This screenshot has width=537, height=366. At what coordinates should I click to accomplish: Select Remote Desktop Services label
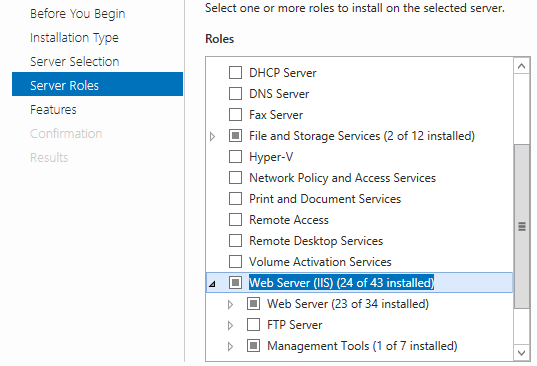tap(316, 241)
